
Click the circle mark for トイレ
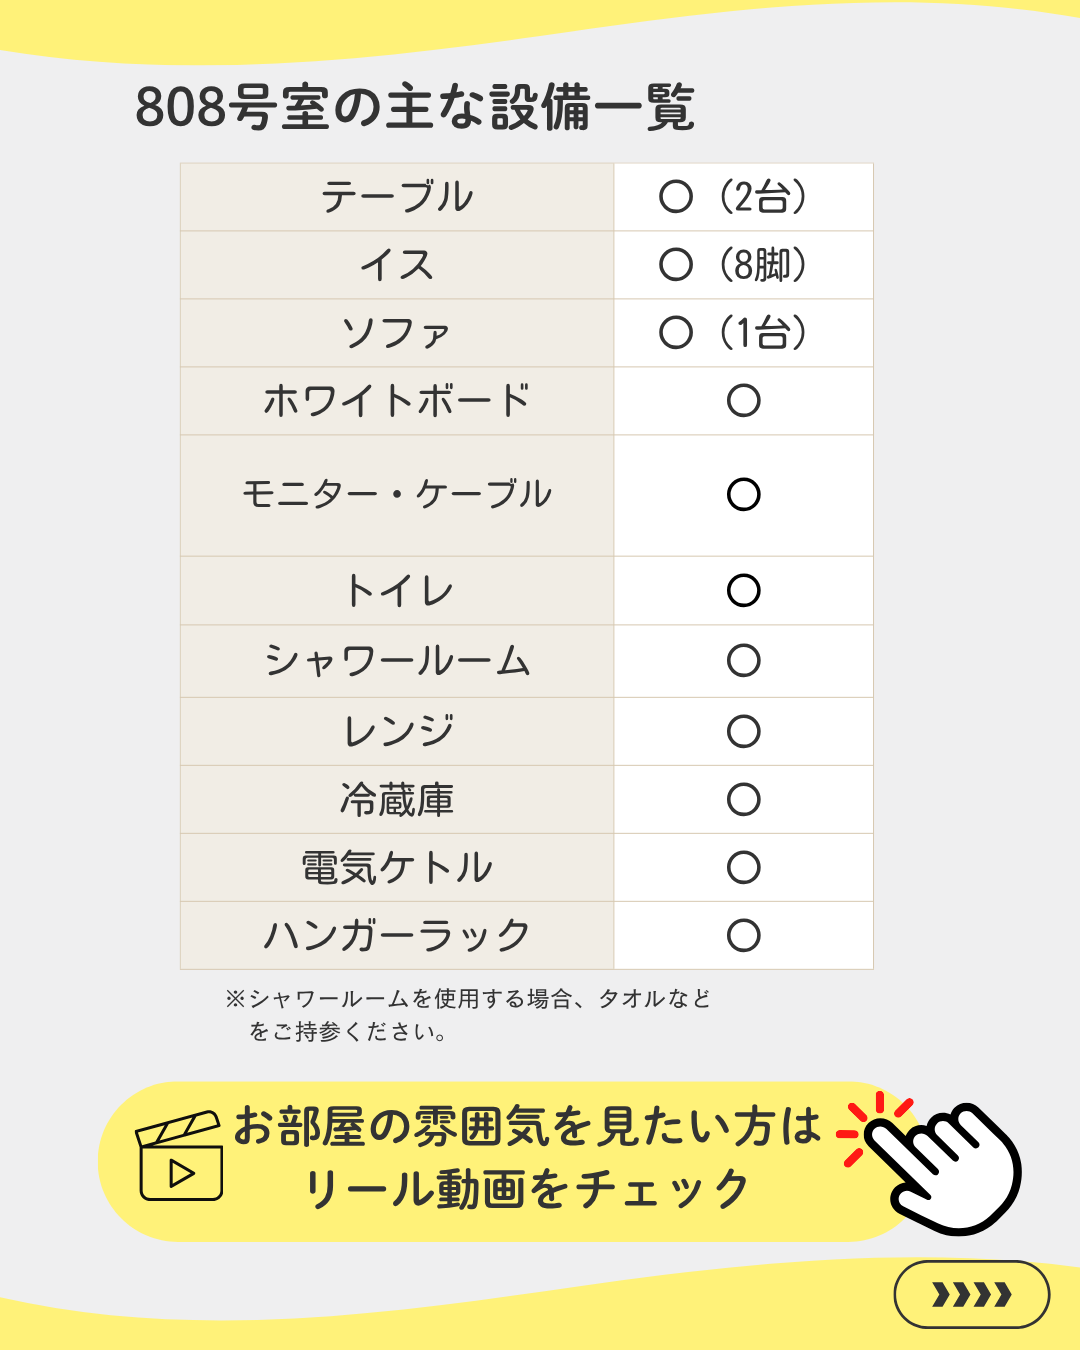tap(743, 590)
